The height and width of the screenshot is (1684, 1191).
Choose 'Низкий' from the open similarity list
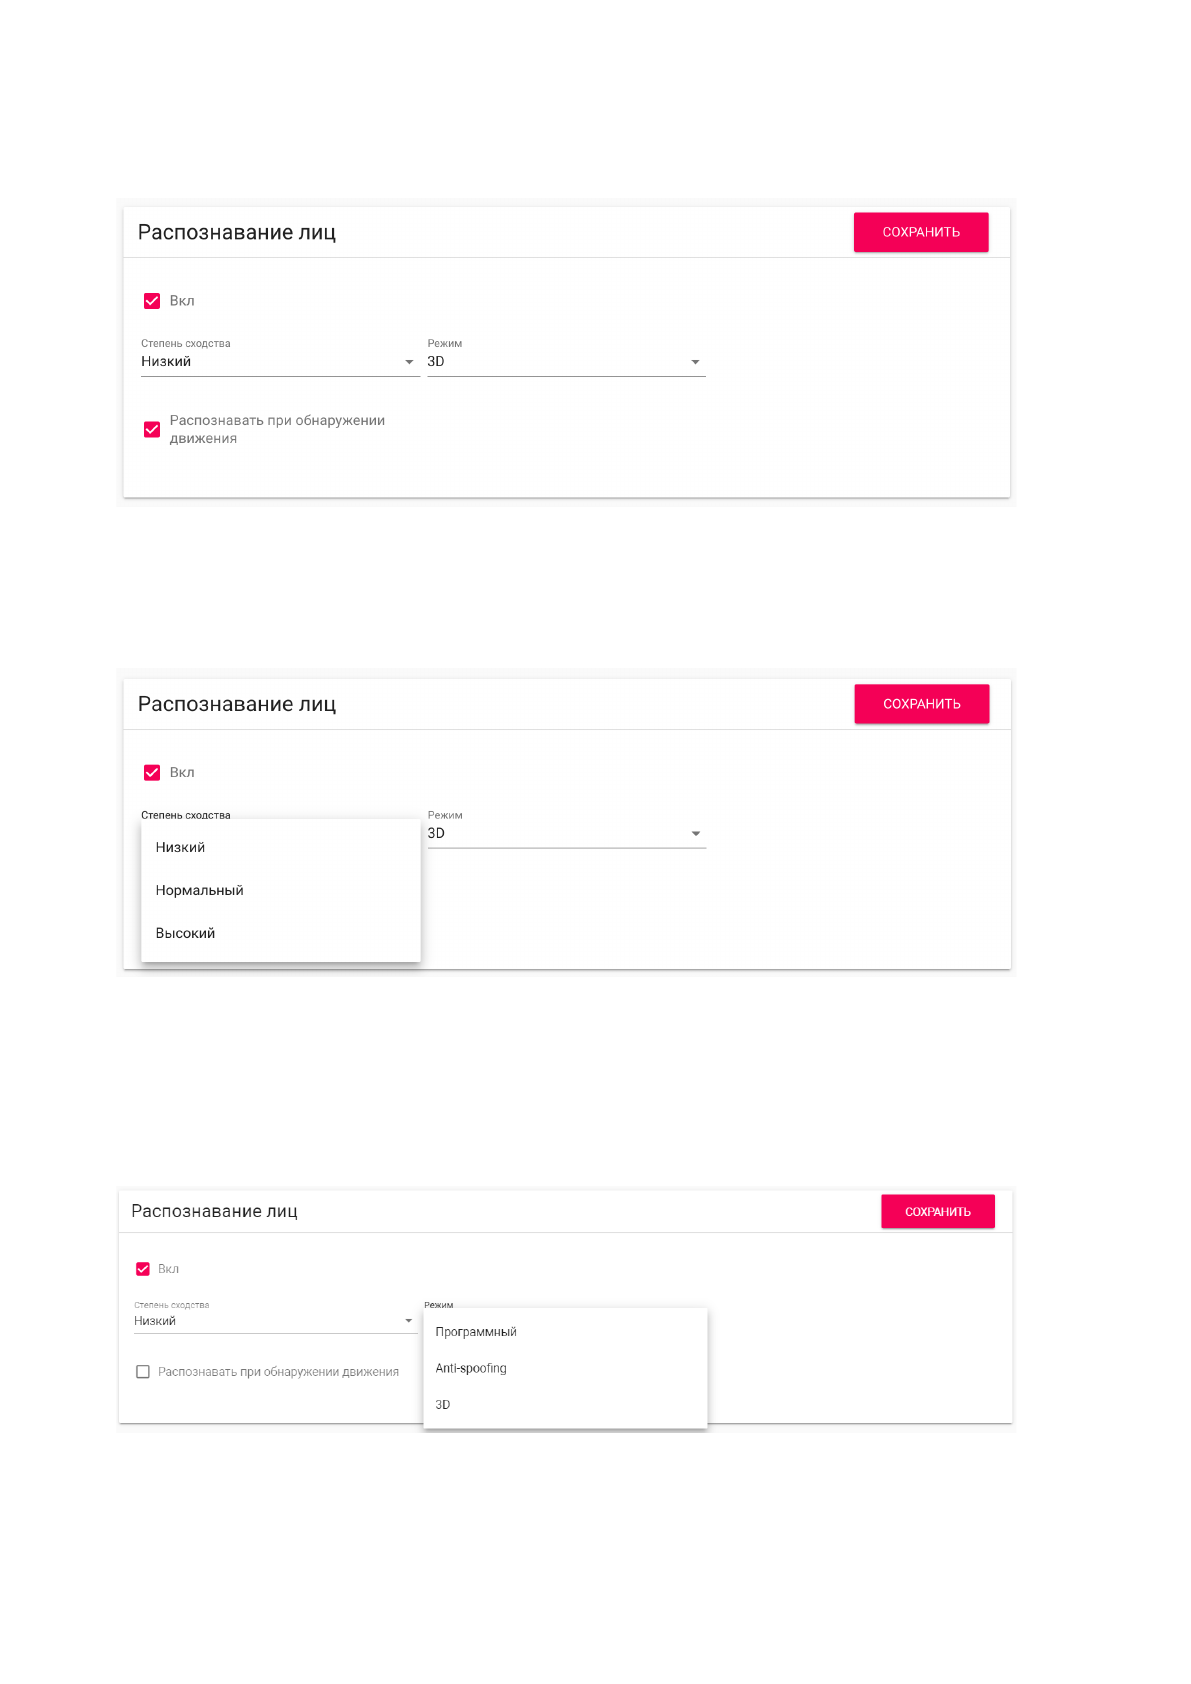(x=181, y=847)
